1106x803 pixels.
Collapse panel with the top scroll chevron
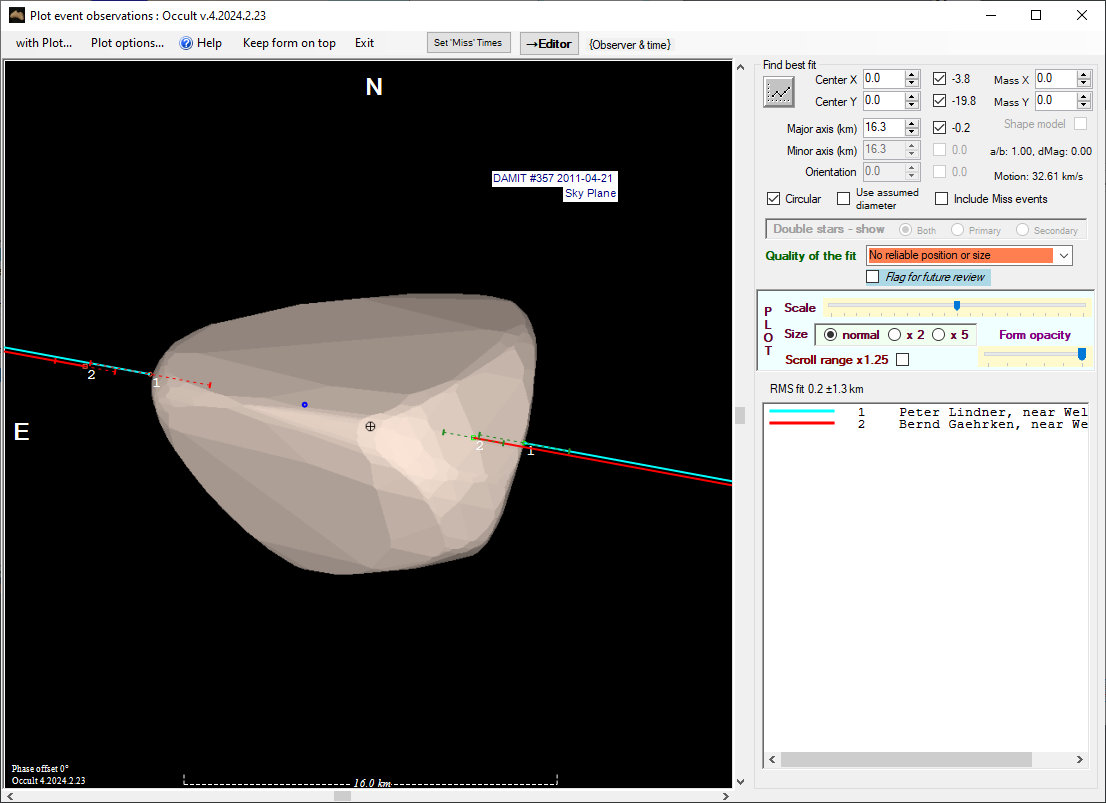click(741, 68)
